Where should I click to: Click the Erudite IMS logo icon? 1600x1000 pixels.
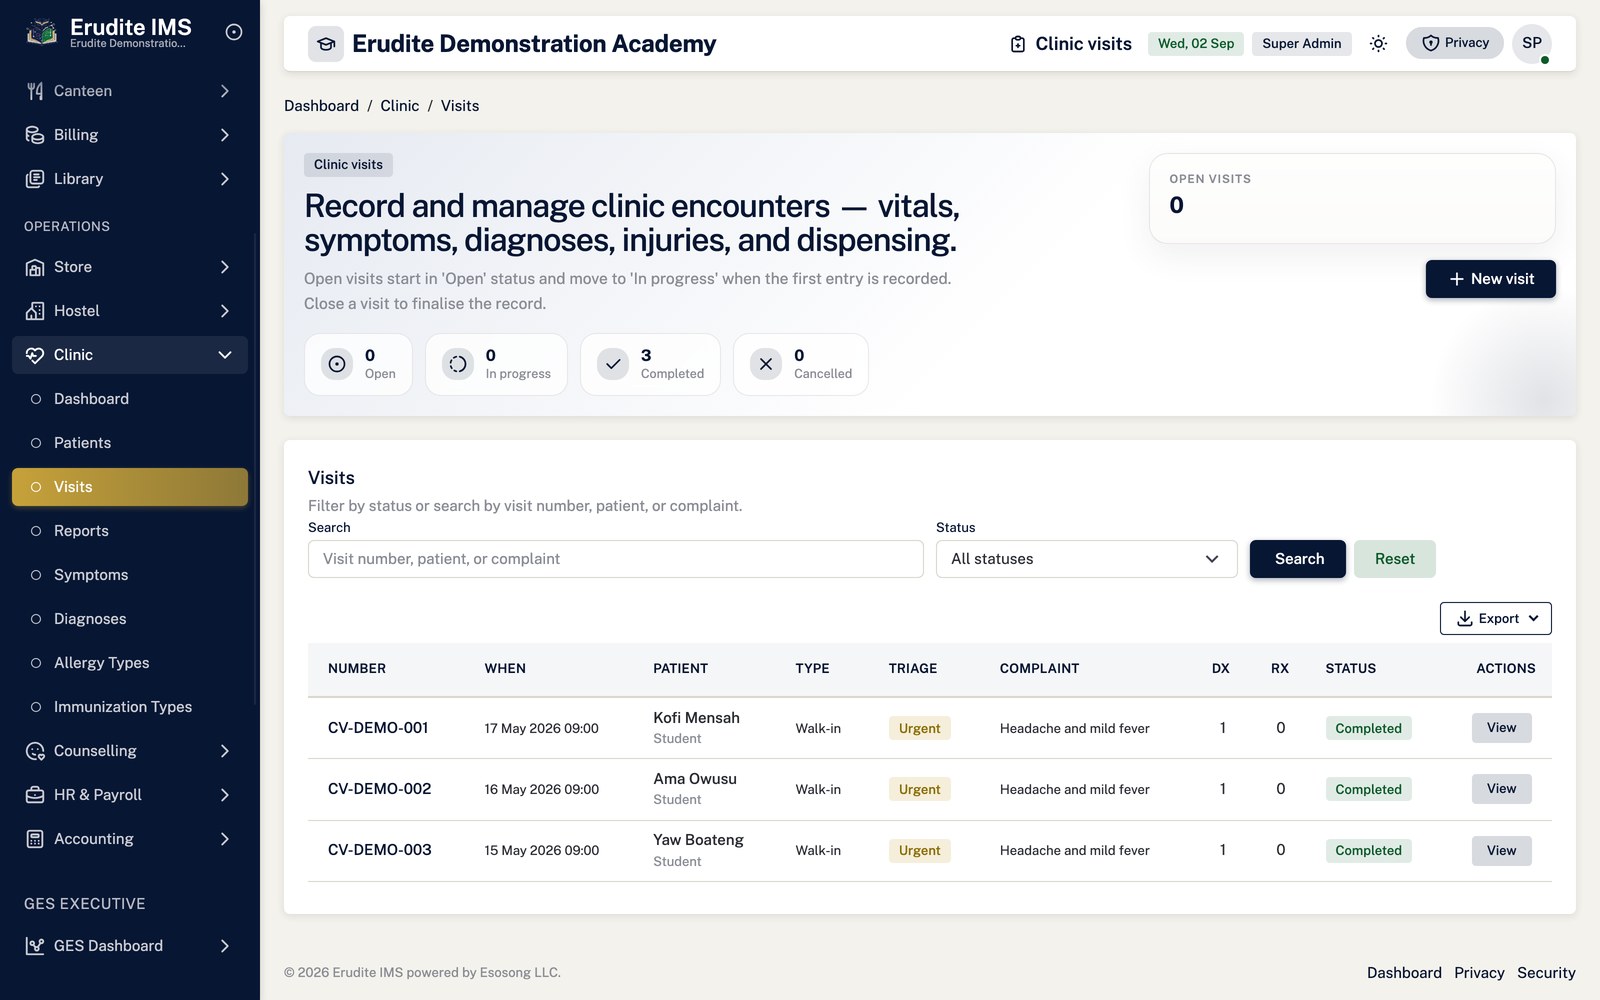(41, 33)
